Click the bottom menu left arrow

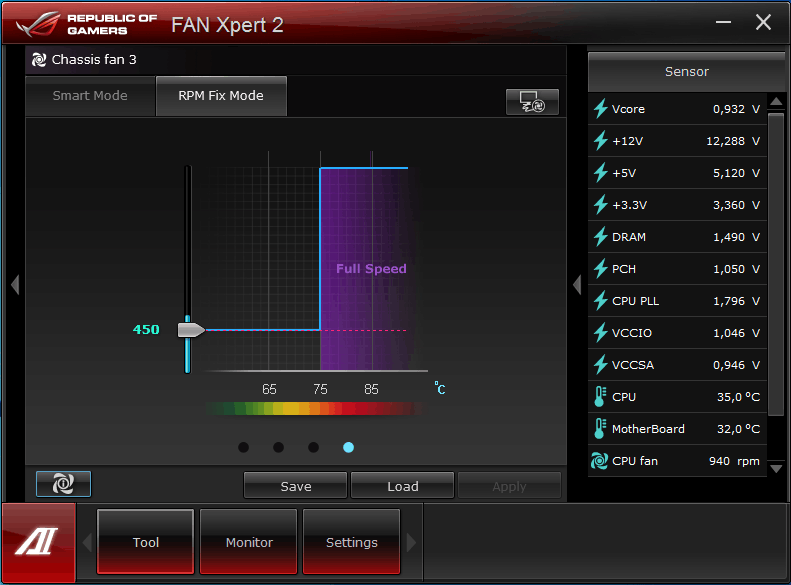coord(87,543)
